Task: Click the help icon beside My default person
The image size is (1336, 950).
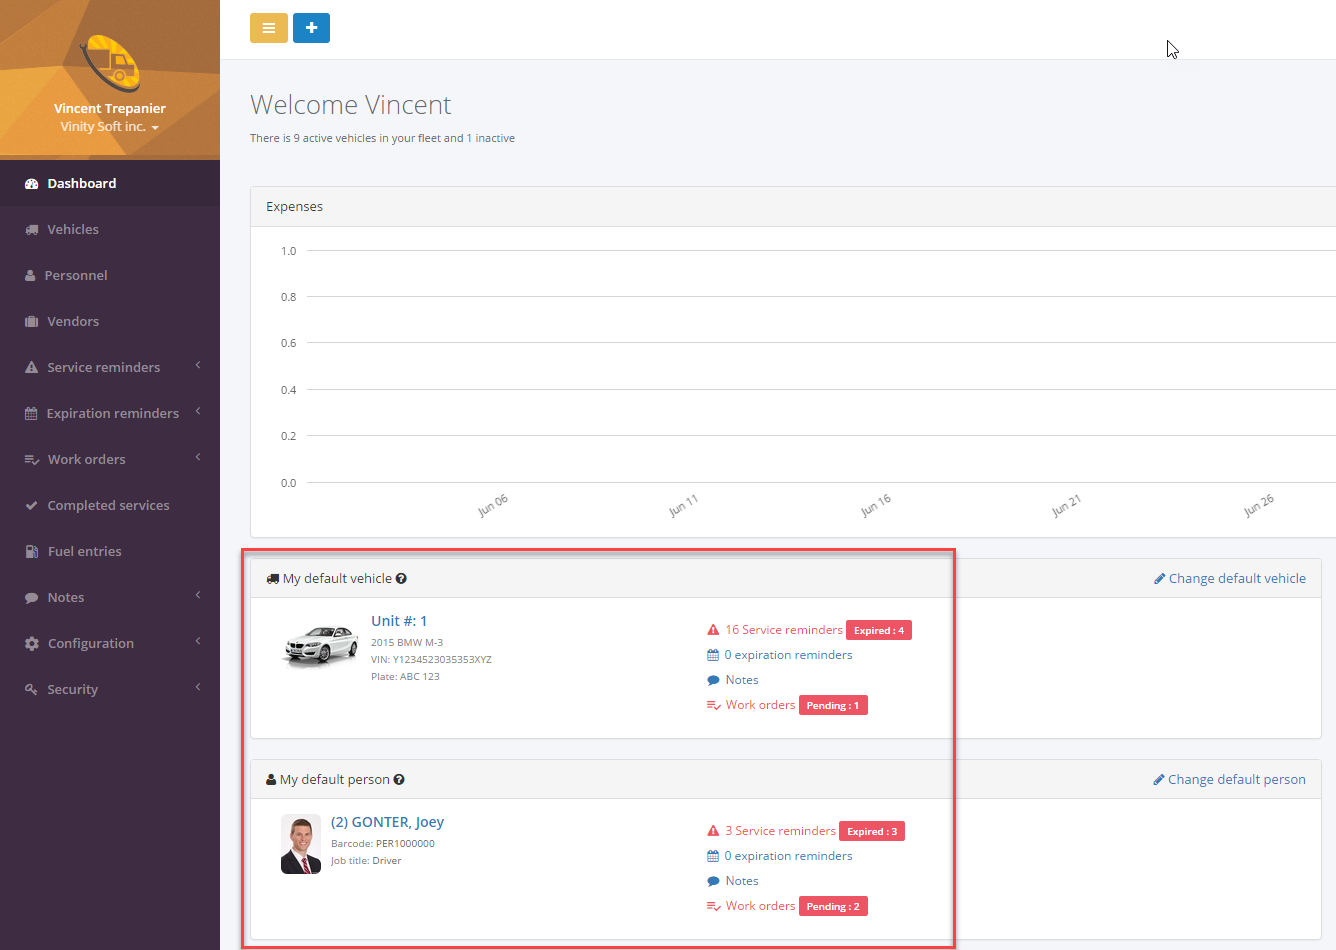Action: click(x=399, y=780)
